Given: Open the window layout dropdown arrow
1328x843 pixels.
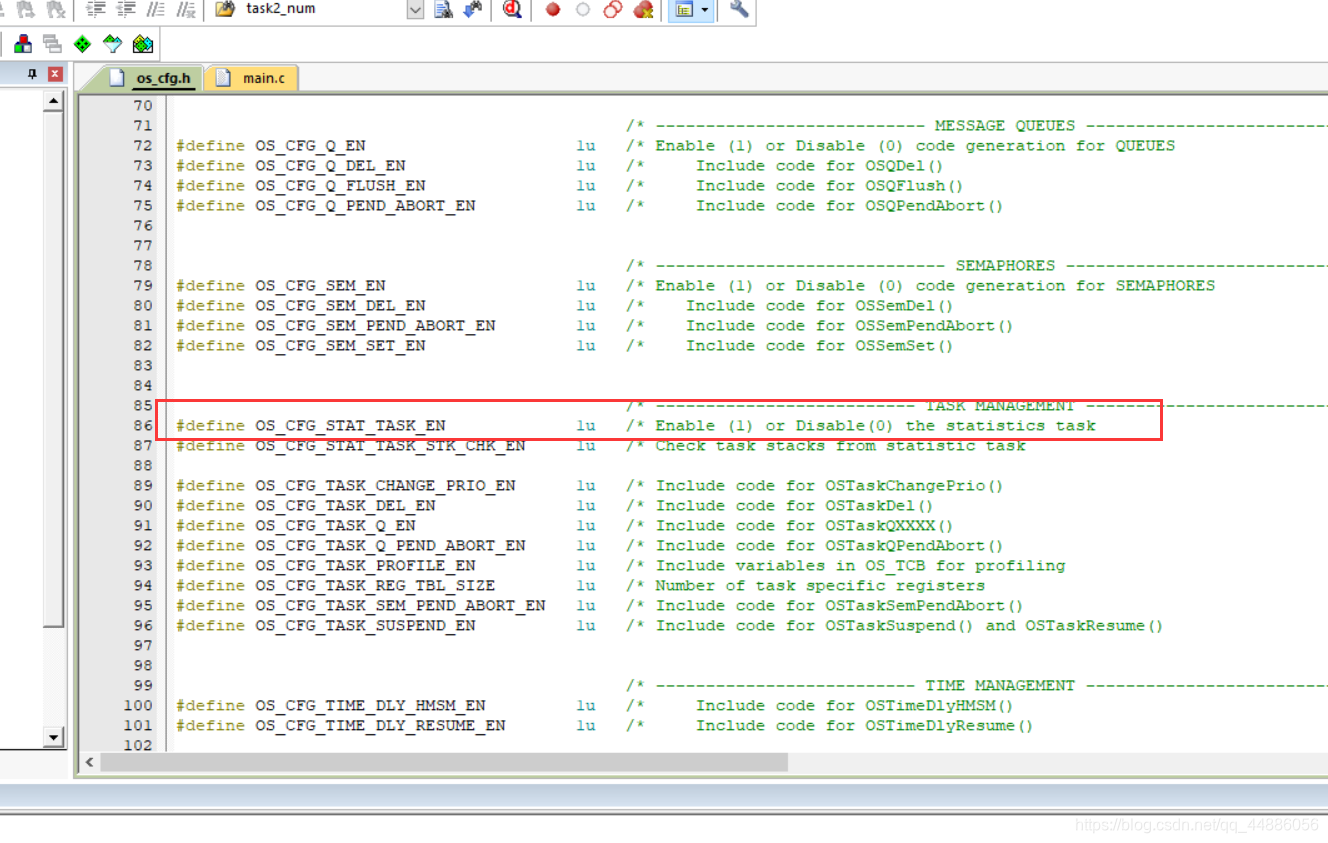Looking at the screenshot, I should tap(706, 10).
